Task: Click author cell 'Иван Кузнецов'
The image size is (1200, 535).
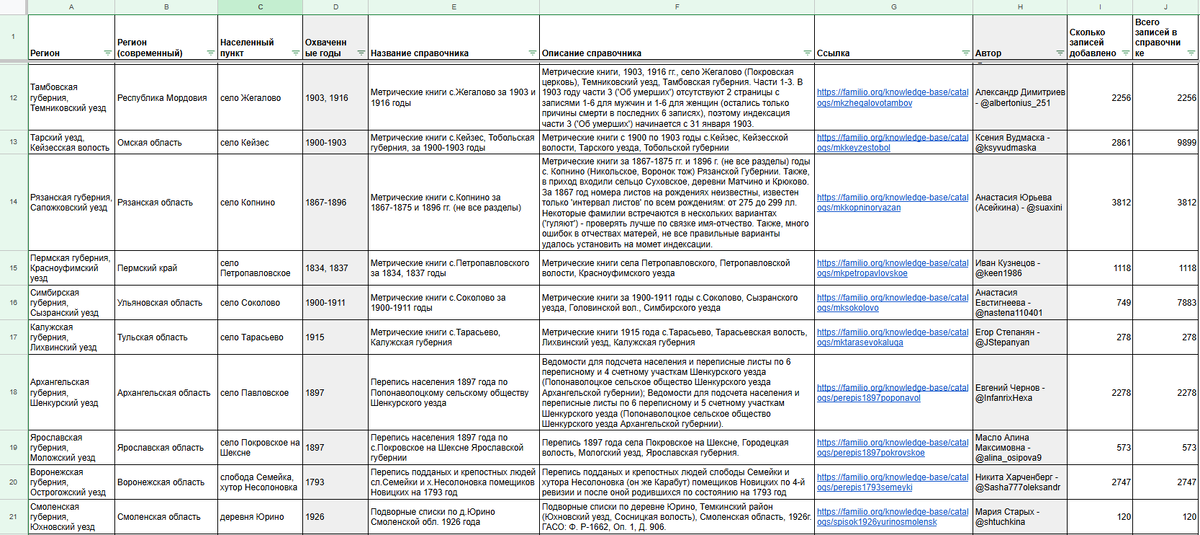Action: (x=1020, y=267)
